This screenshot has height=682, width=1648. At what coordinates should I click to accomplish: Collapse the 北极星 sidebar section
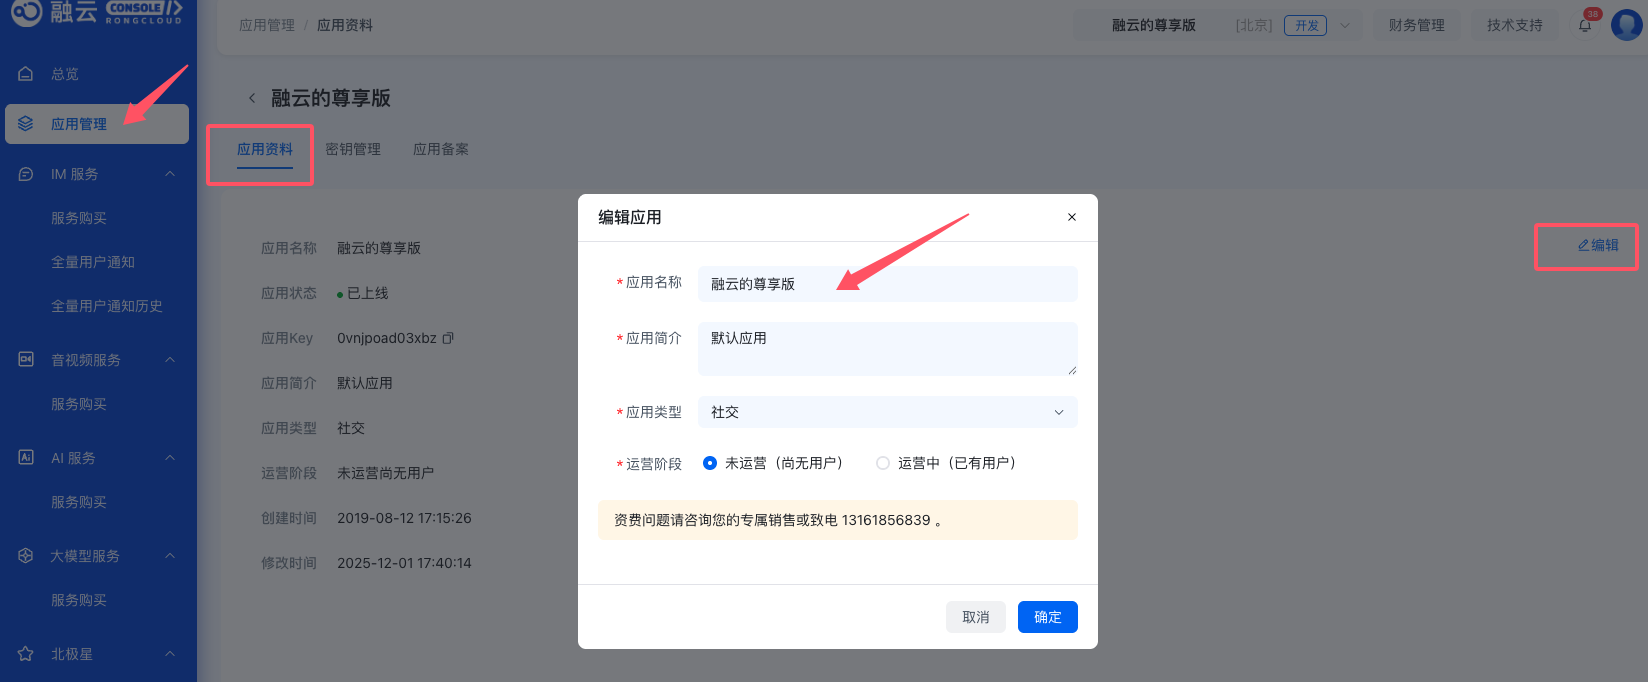pyautogui.click(x=170, y=654)
